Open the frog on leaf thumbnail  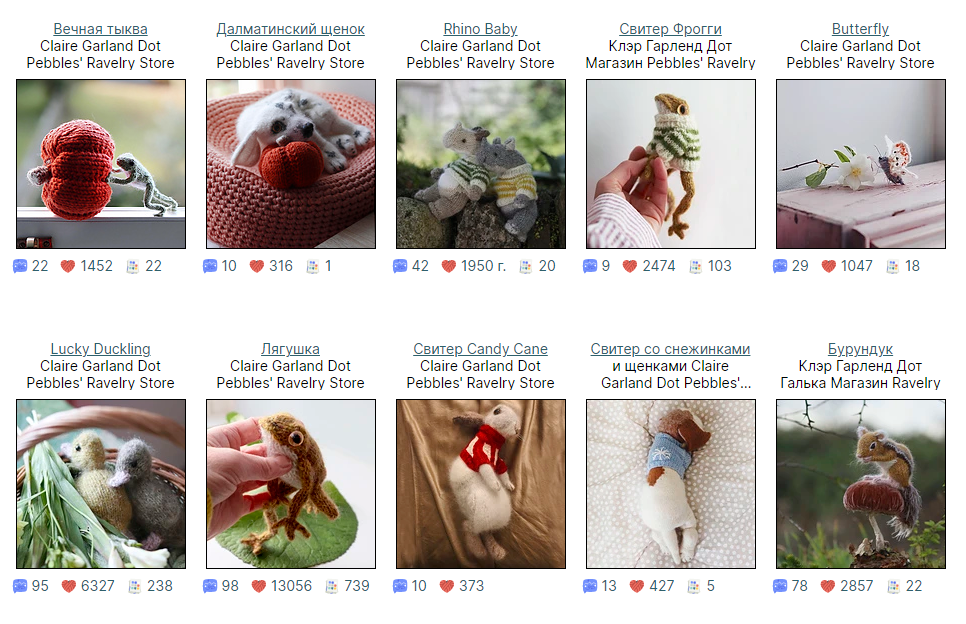coord(291,484)
